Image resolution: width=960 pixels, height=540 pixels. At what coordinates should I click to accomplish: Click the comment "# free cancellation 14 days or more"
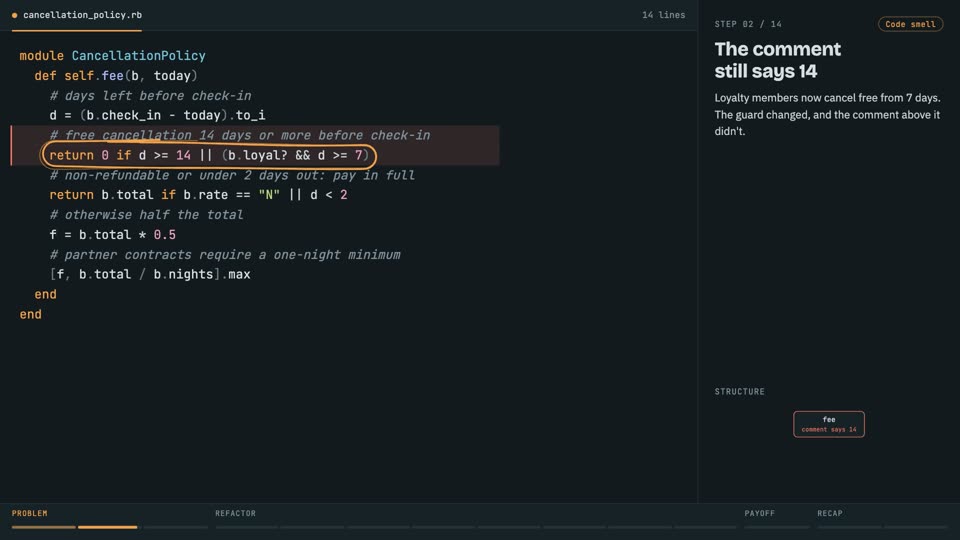[x=239, y=135]
